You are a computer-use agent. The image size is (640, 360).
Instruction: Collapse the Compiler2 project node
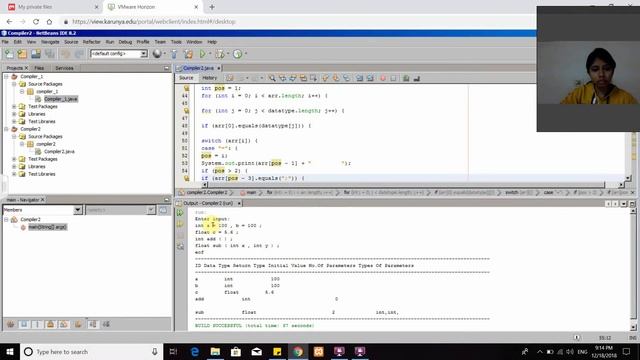6,129
